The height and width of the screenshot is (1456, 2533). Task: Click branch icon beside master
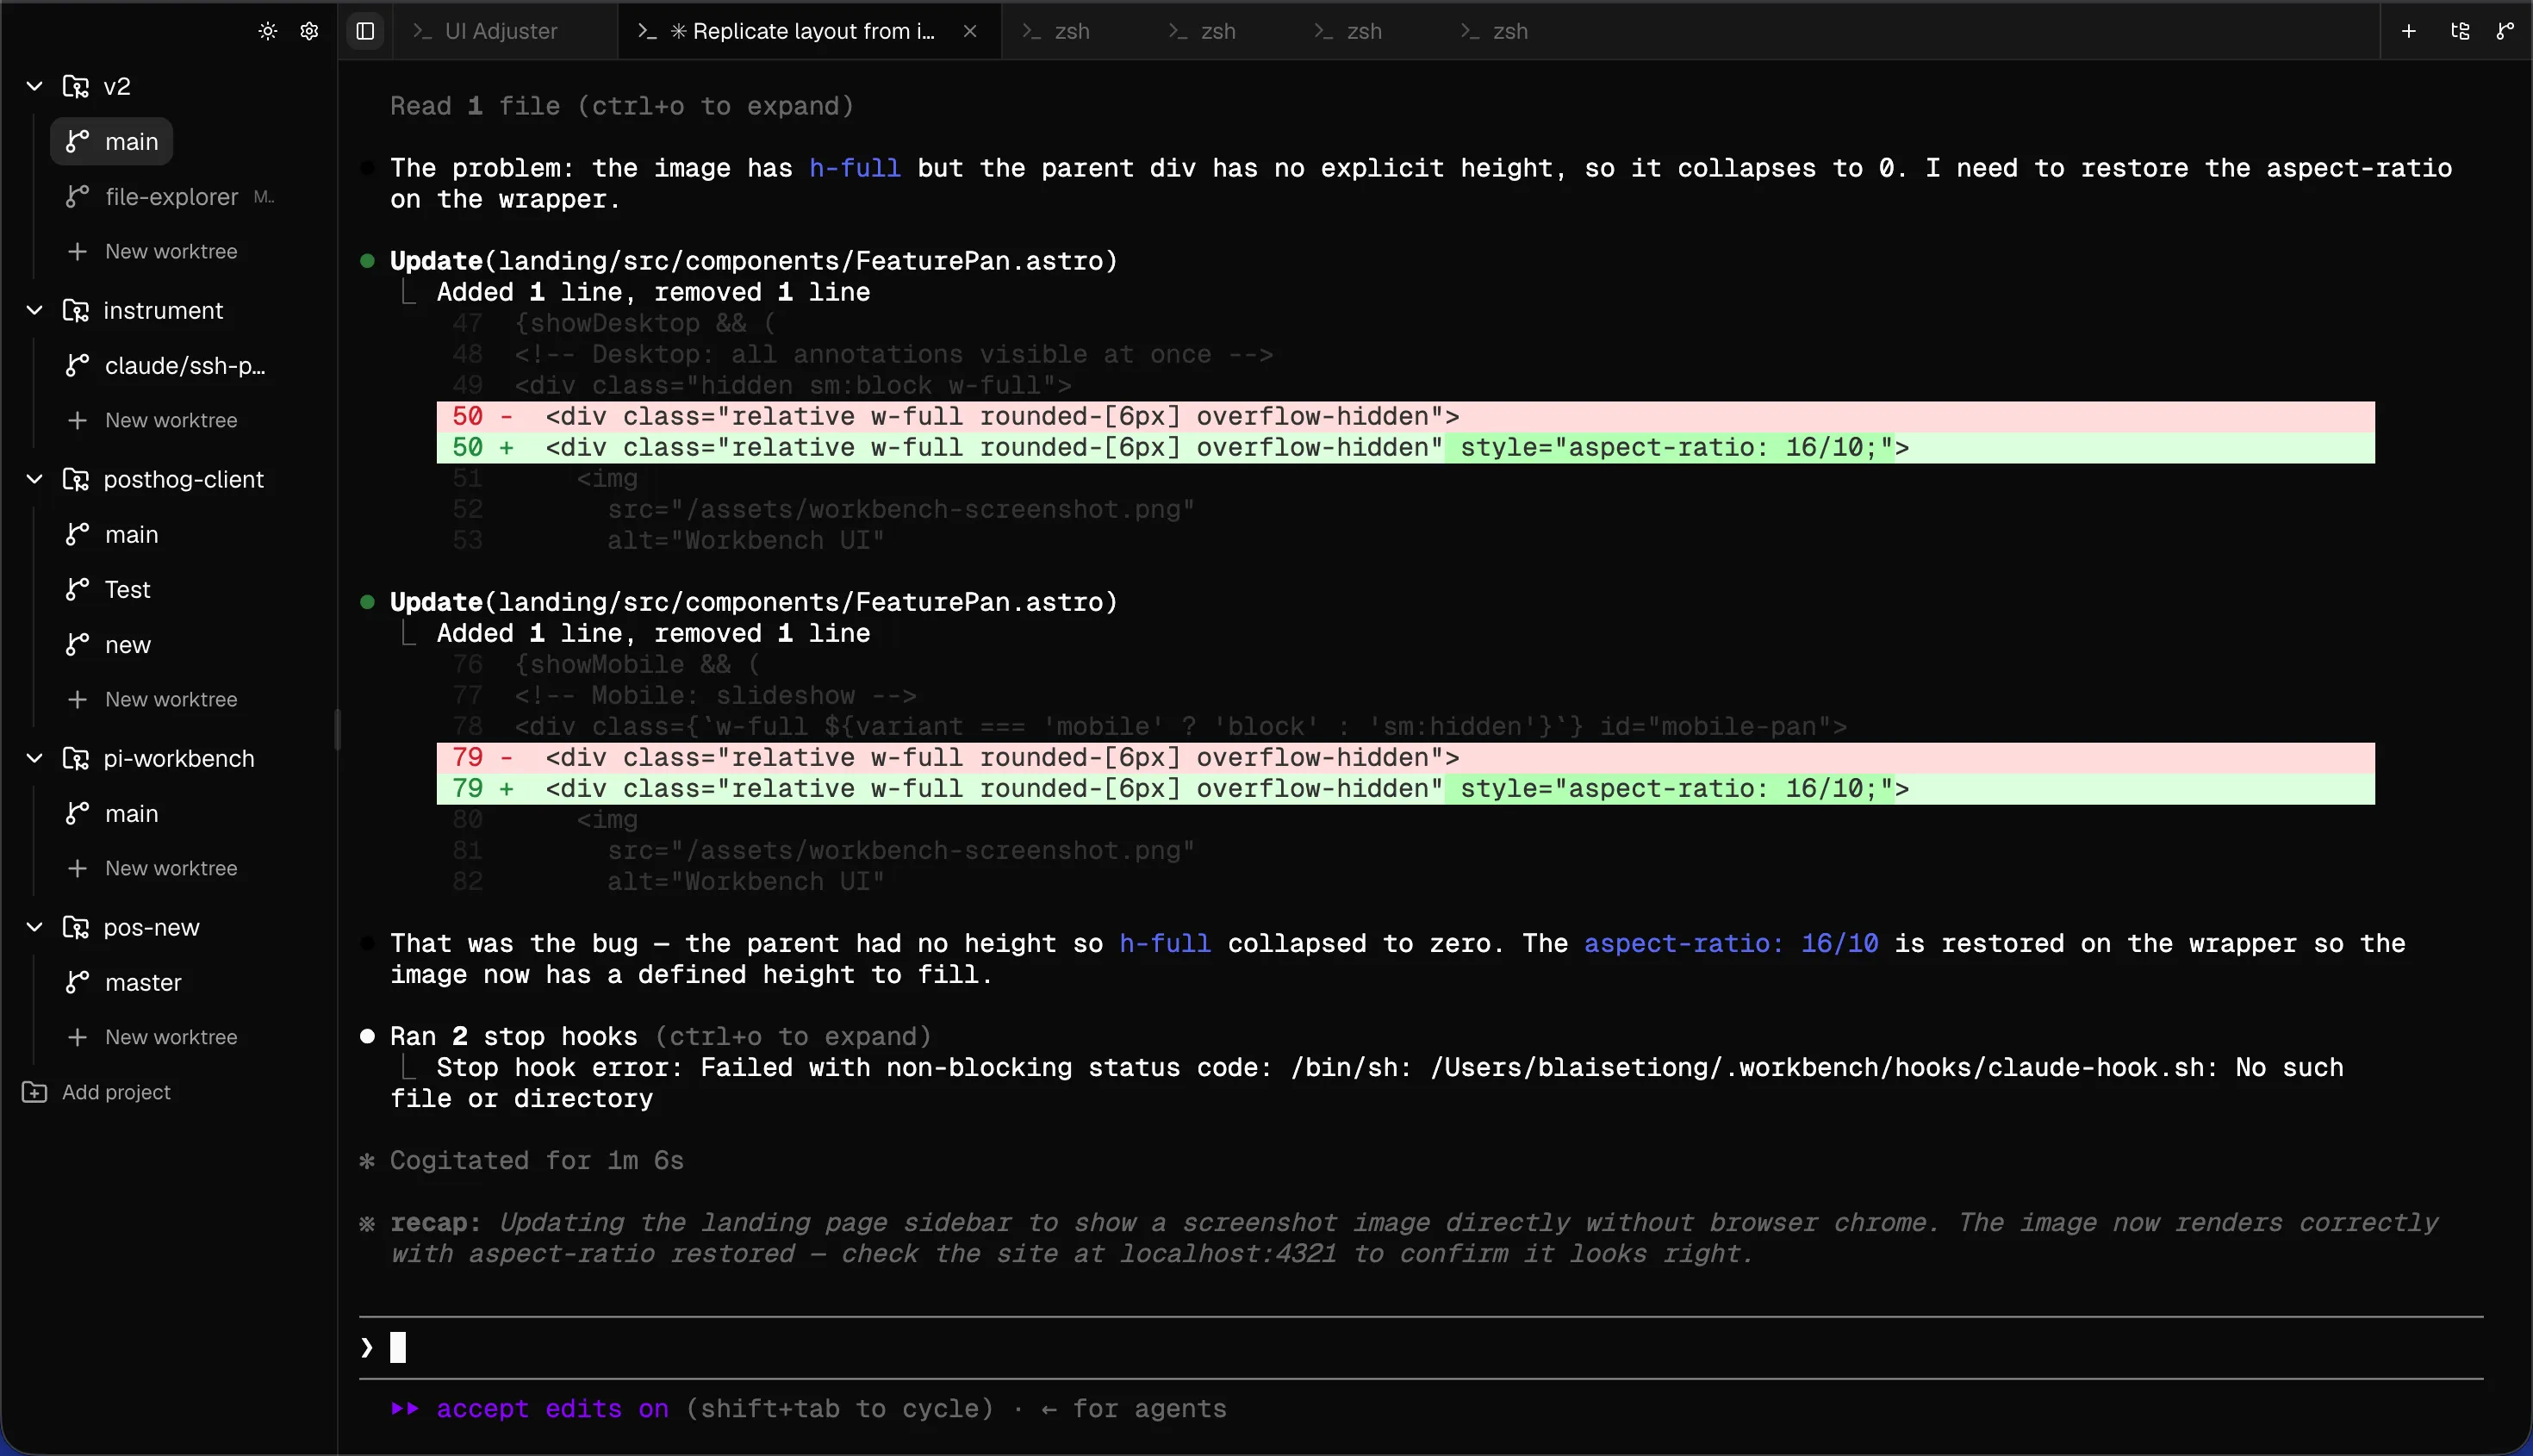pyautogui.click(x=77, y=982)
